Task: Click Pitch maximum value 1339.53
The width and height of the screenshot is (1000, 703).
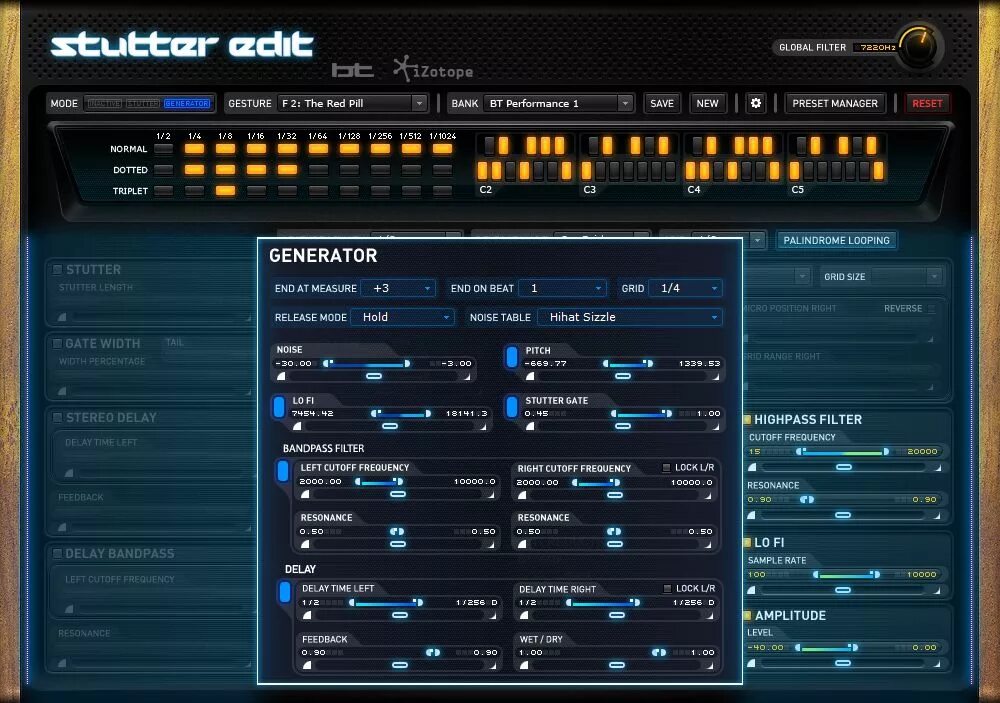Action: click(x=699, y=364)
